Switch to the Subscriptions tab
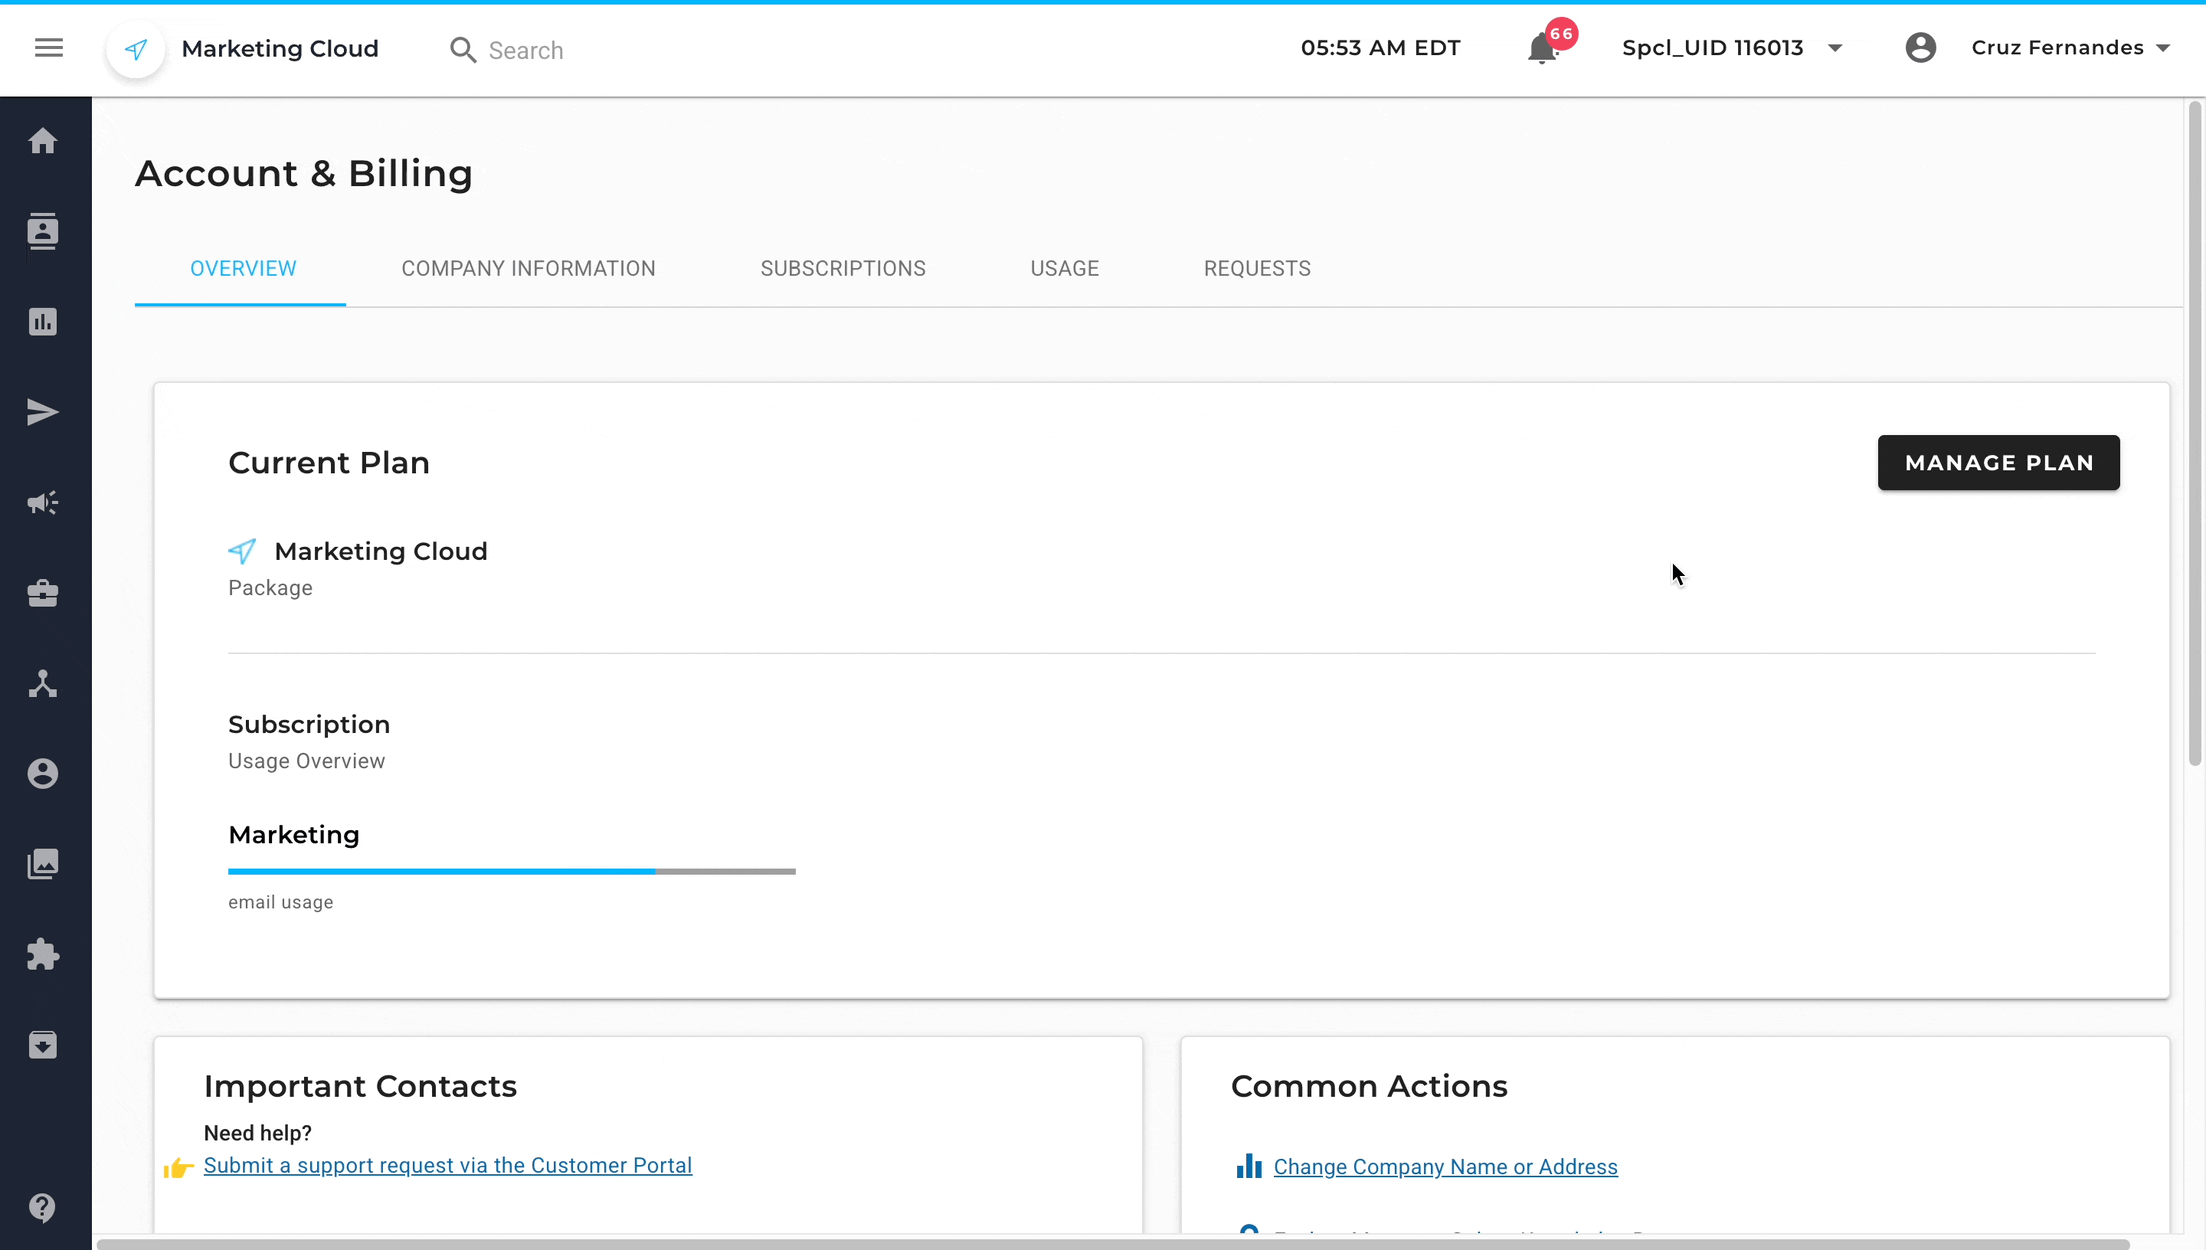Viewport: 2206px width, 1250px height. [843, 268]
